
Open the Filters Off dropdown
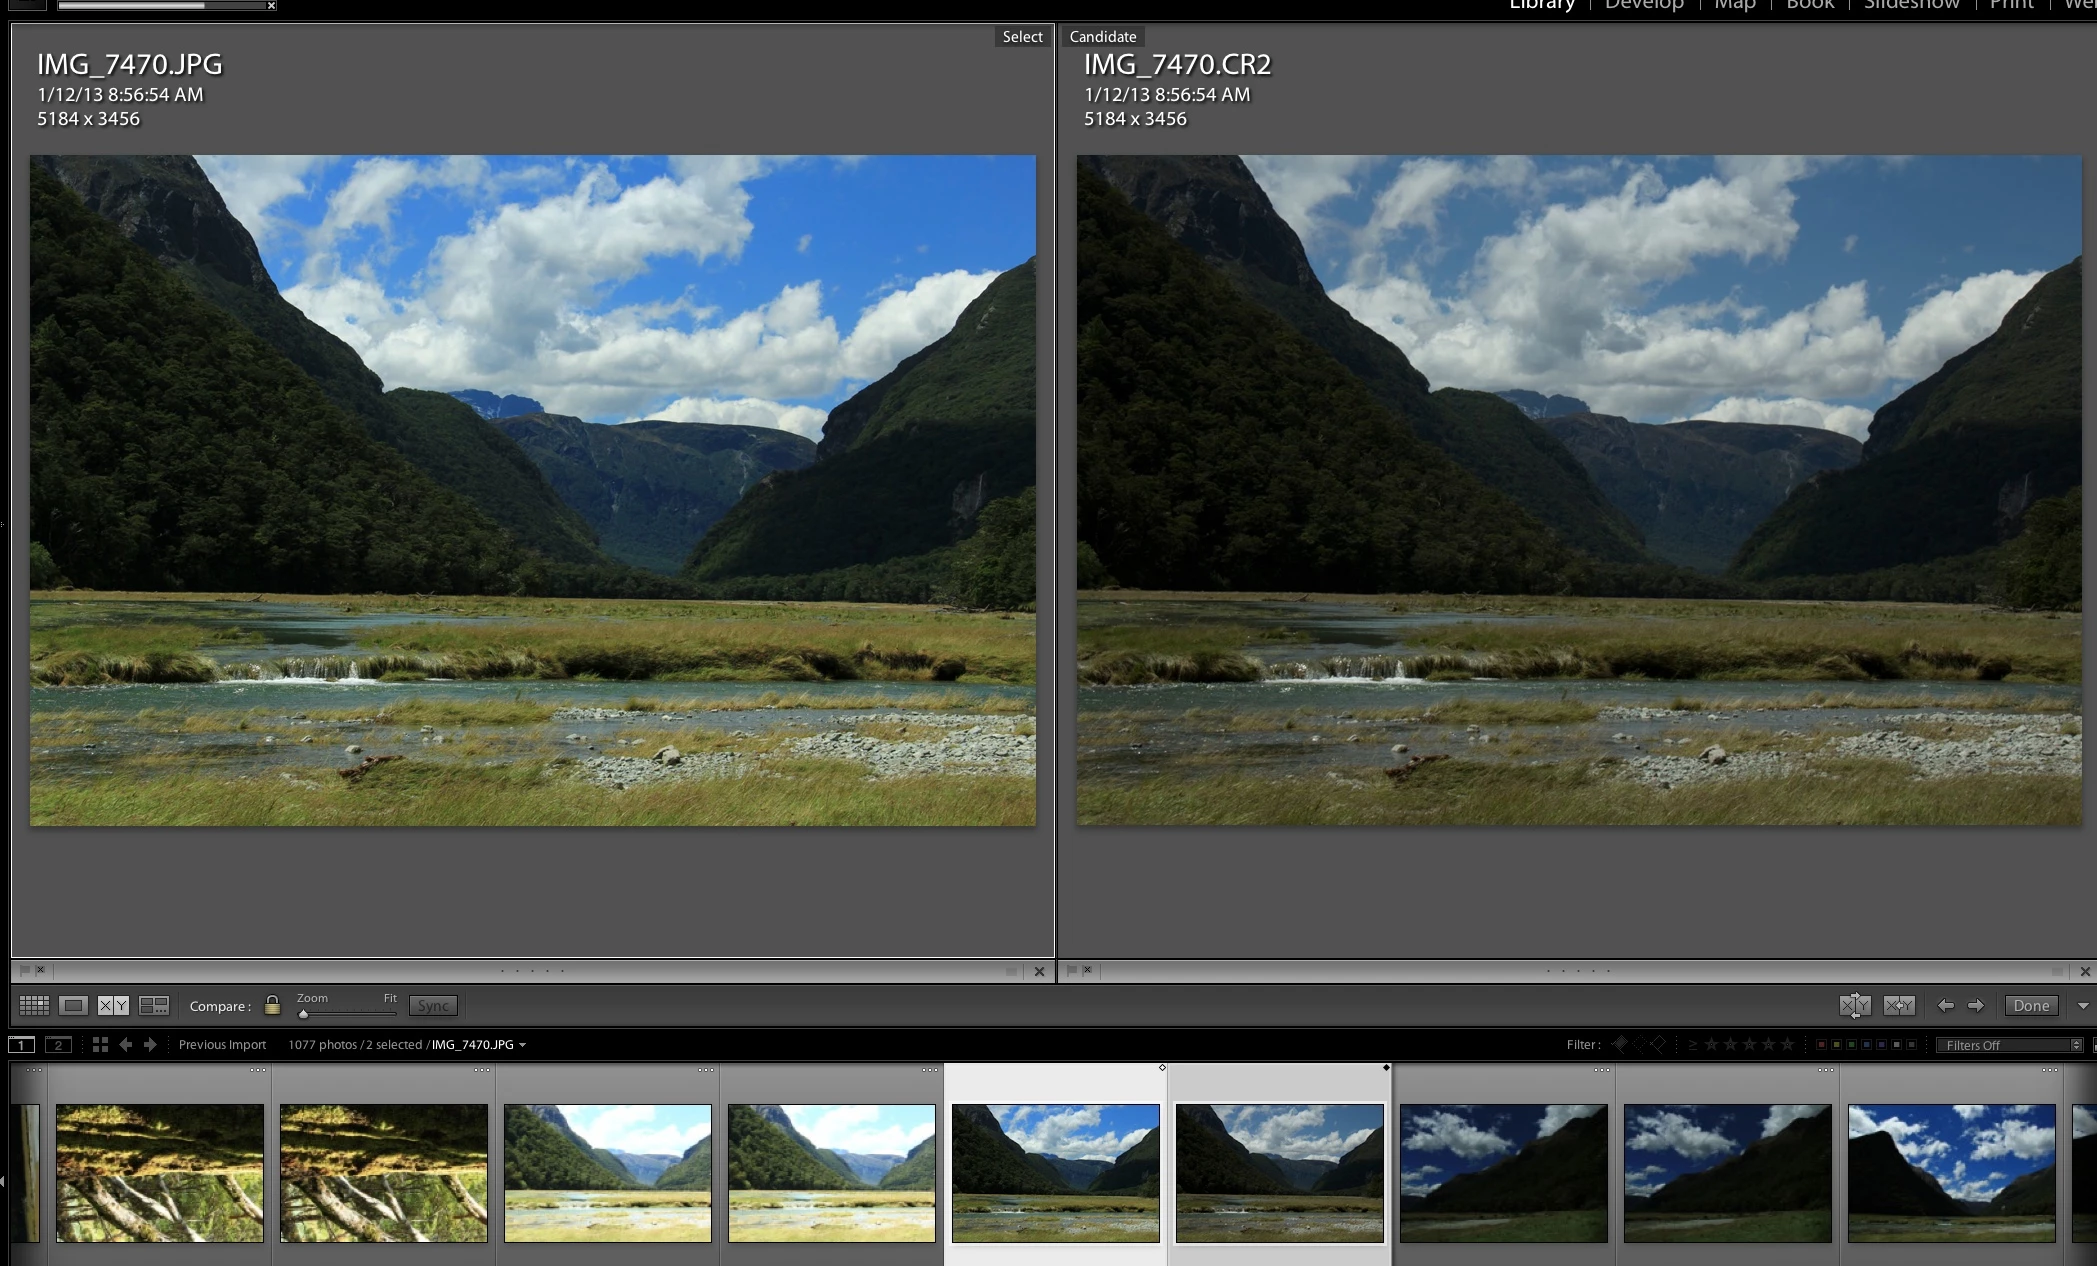2009,1045
